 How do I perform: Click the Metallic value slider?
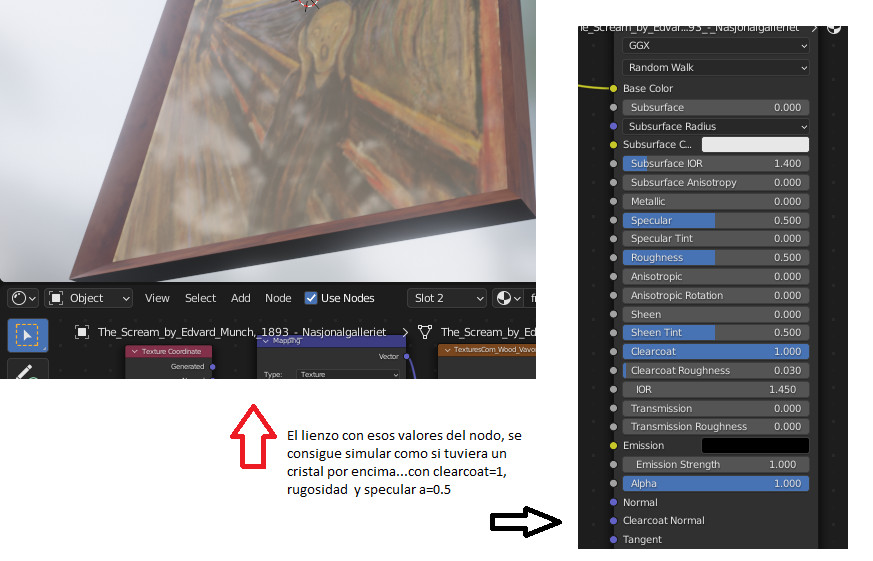715,201
